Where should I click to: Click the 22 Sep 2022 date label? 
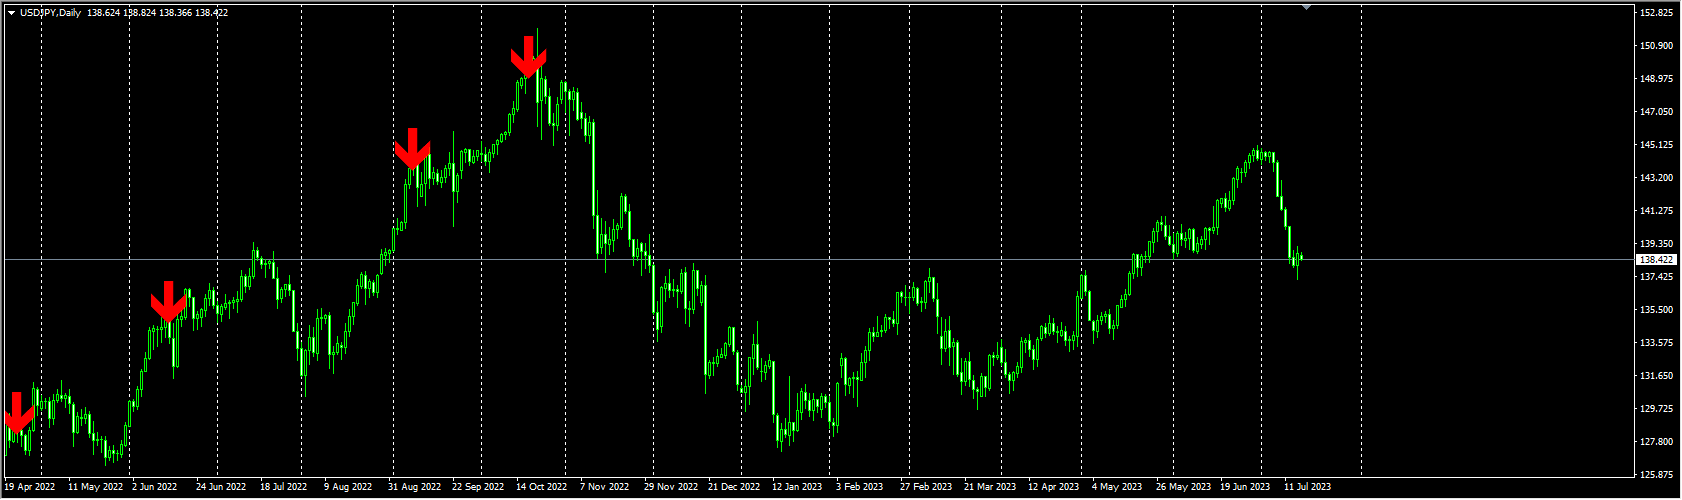(478, 487)
